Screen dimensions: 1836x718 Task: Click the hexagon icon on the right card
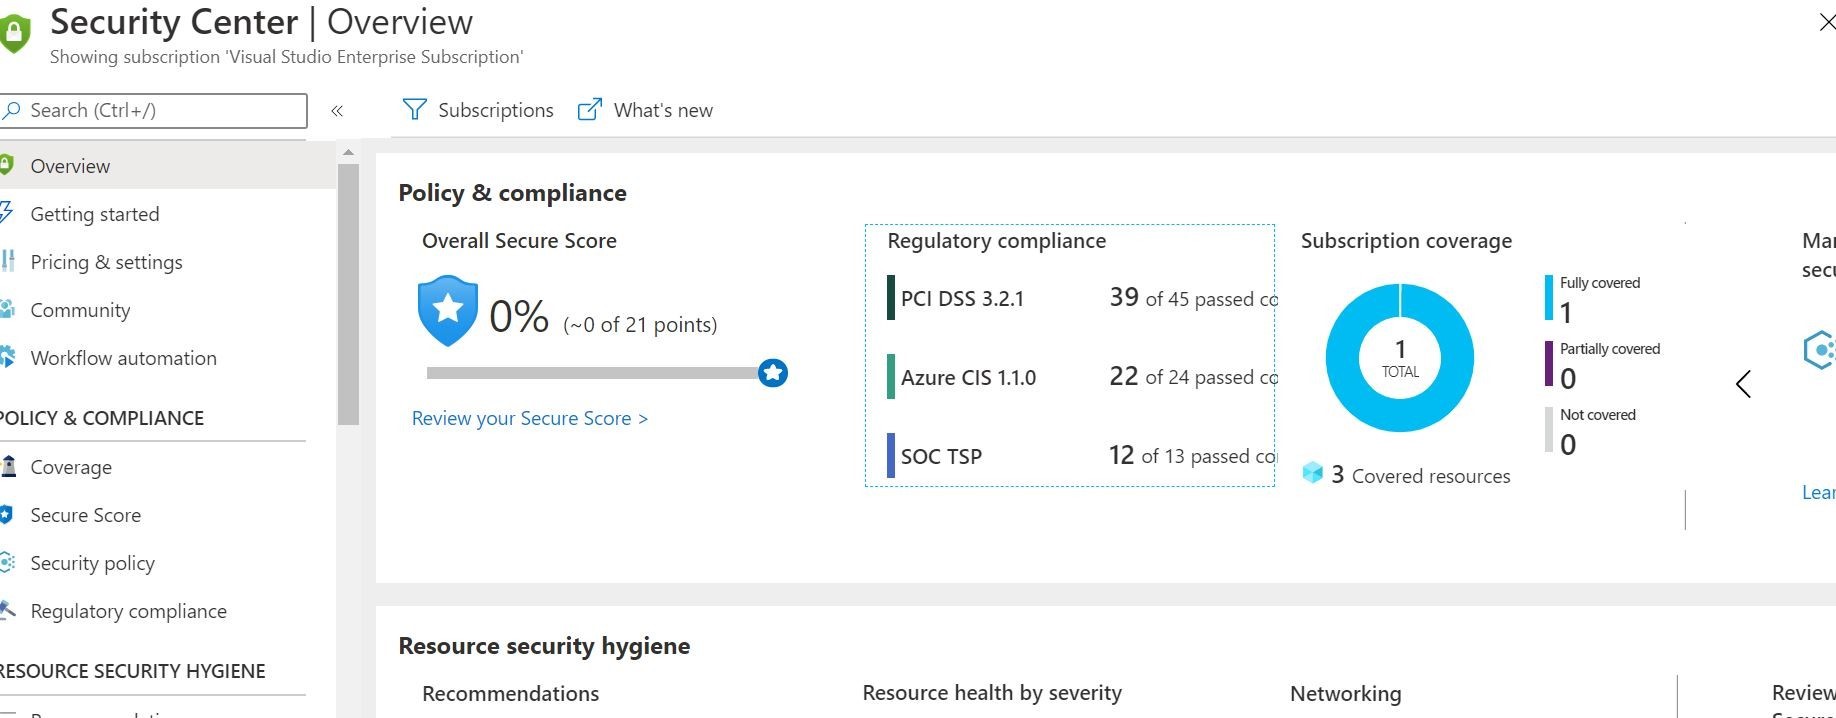(x=1819, y=350)
